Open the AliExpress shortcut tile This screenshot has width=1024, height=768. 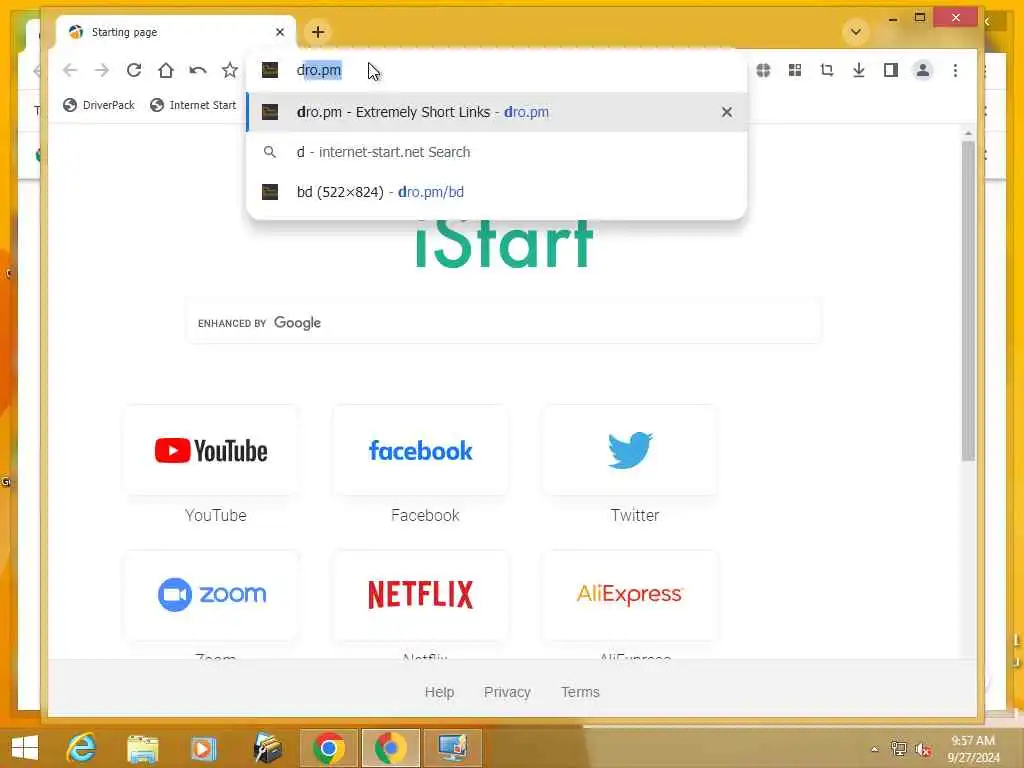tap(630, 595)
